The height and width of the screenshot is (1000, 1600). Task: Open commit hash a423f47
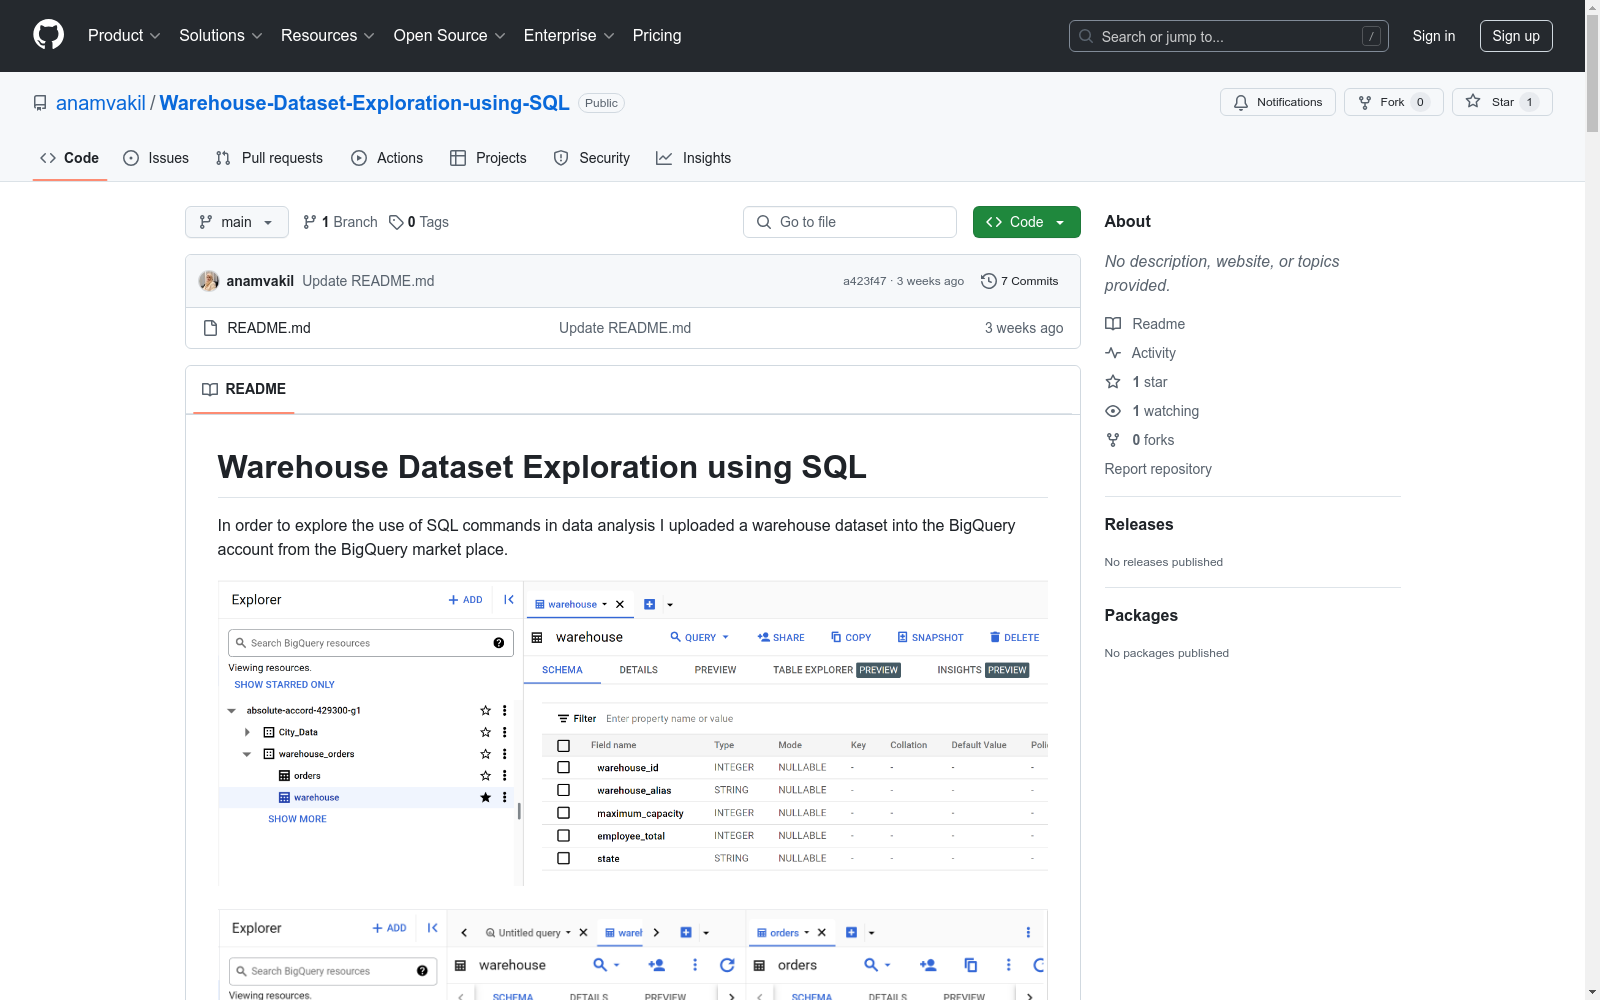click(x=864, y=281)
